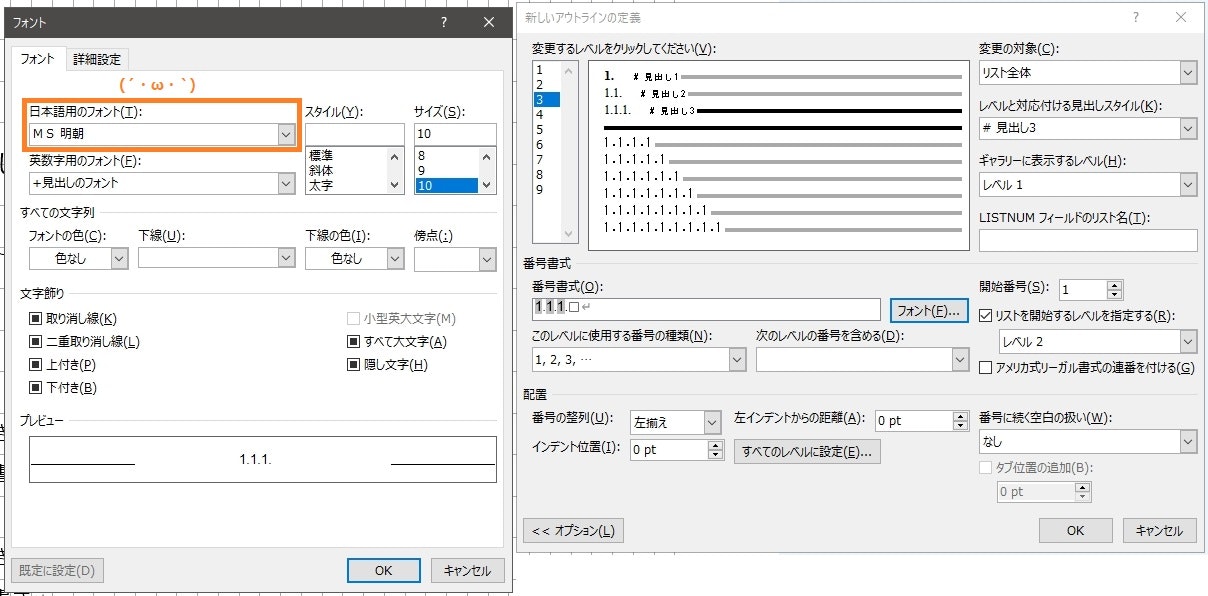Increase the 開始番号 value
1208x596 pixels.
1115,284
